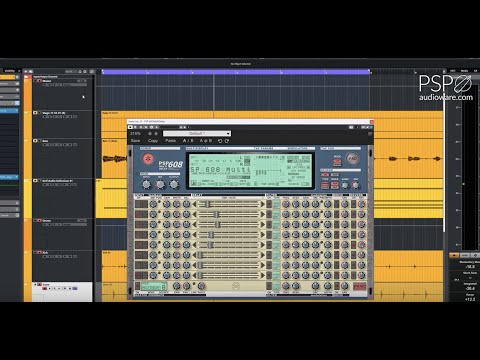Image resolution: width=480 pixels, height=360 pixels.
Task: Click the yellow button on the Bass track
Action: coord(35,141)
